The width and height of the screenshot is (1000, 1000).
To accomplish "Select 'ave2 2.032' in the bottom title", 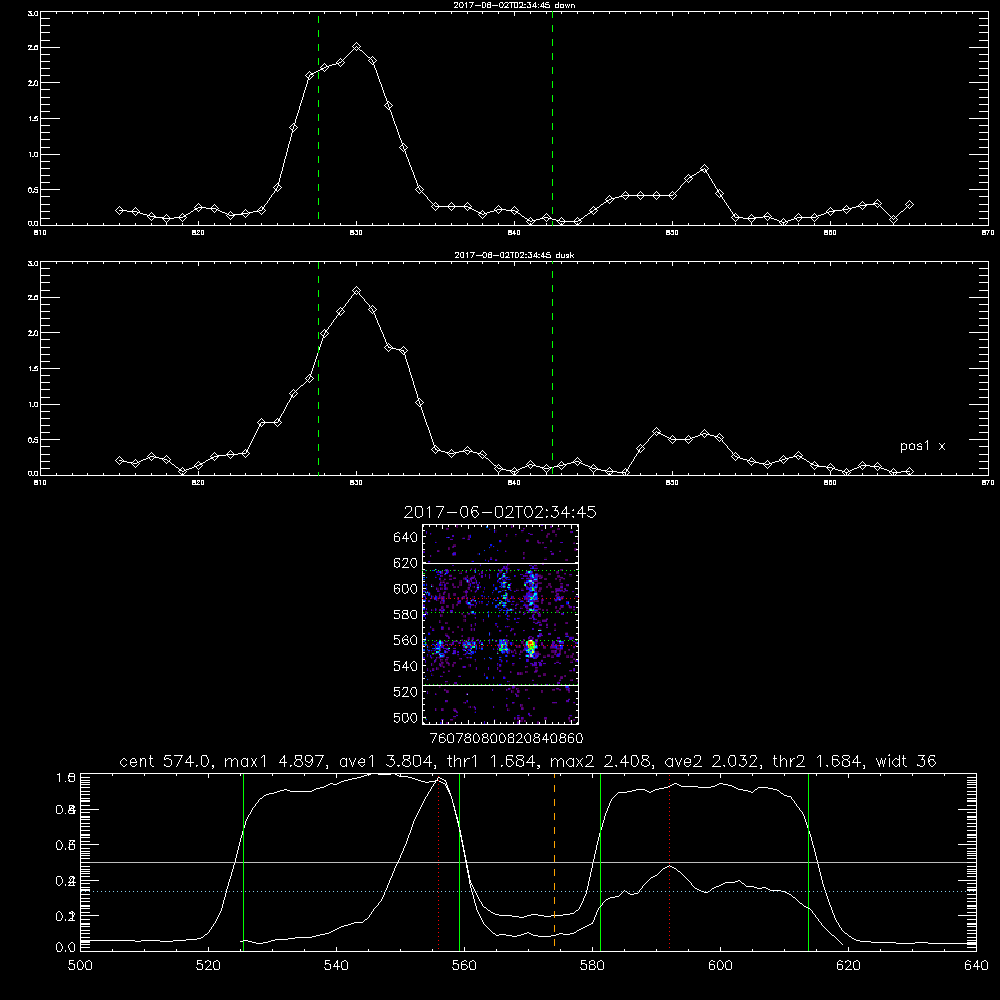I will 711,761.
